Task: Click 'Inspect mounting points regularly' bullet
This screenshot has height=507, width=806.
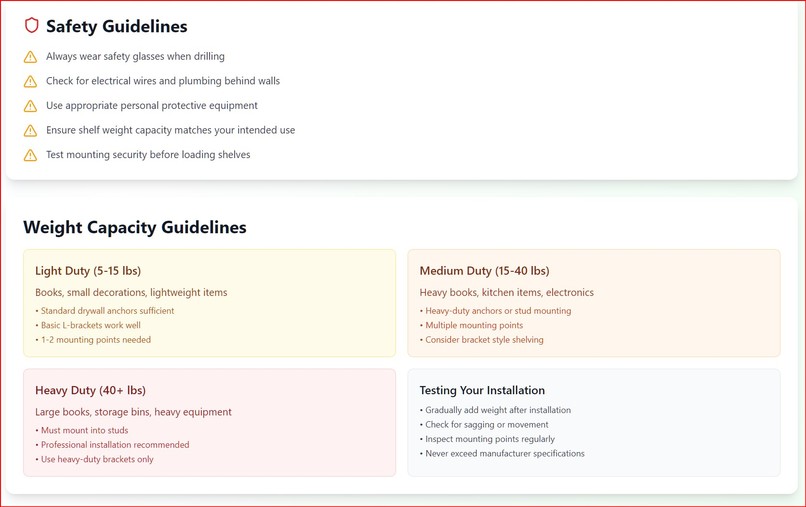Action: tap(487, 439)
